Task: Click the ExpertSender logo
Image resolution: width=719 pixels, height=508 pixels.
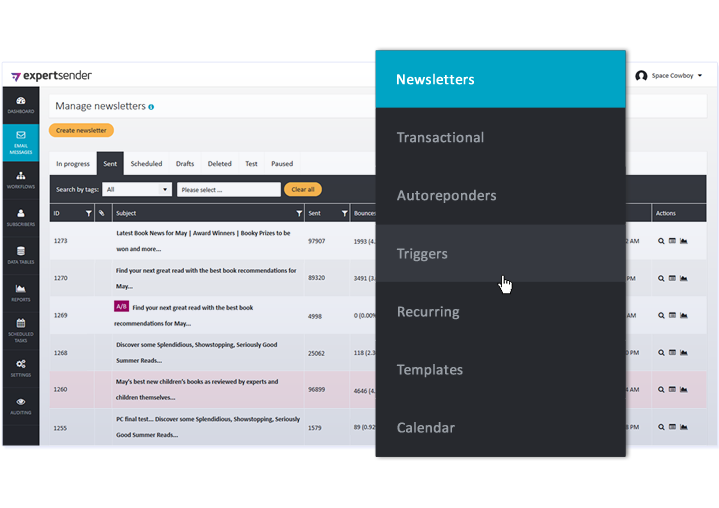Action: (51, 76)
